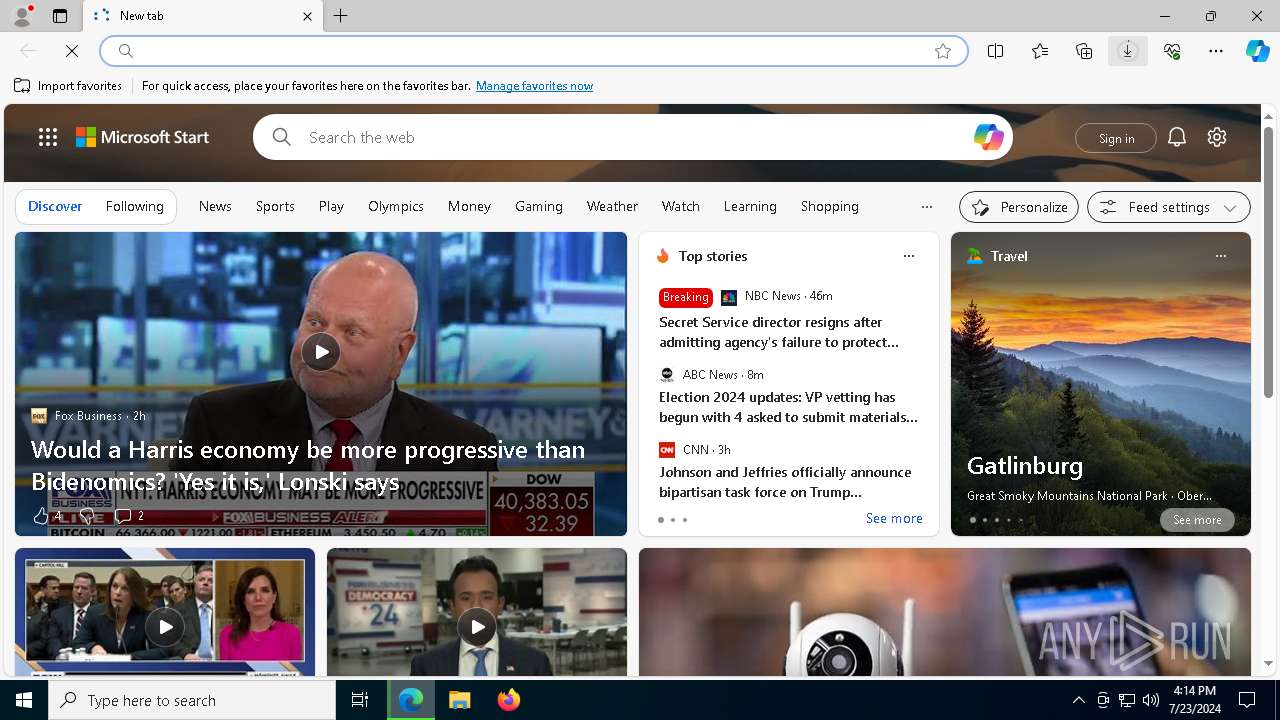Open notifications bell icon
Image resolution: width=1280 pixels, height=720 pixels.
tap(1177, 137)
